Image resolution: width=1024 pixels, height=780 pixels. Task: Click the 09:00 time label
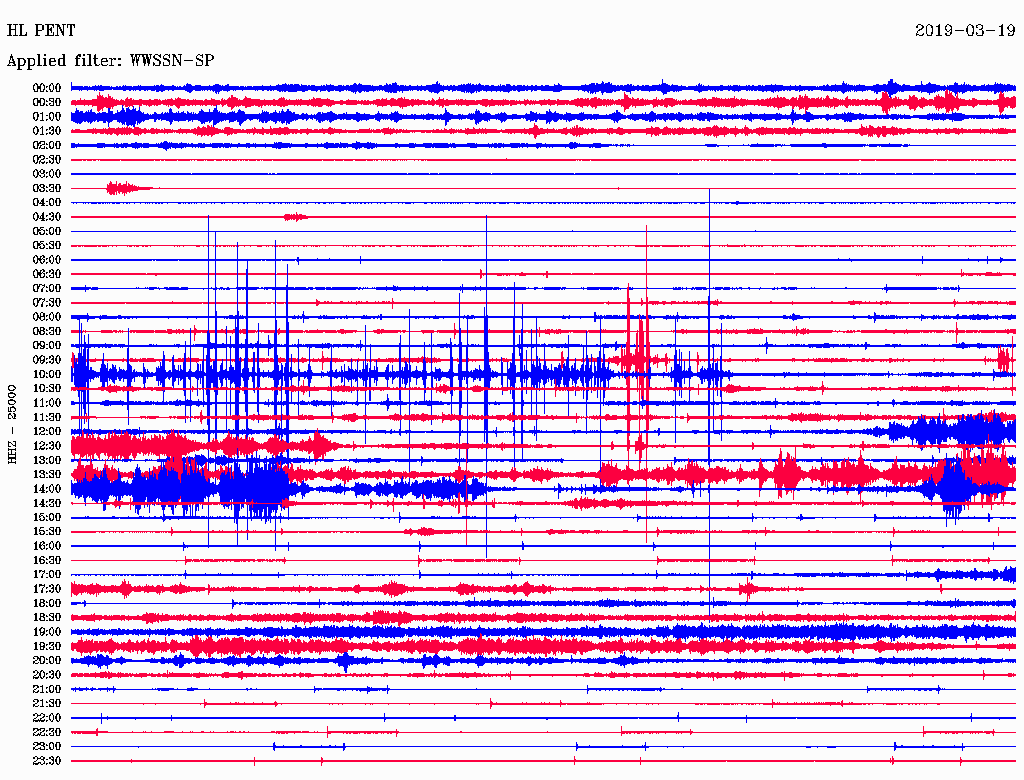47,346
